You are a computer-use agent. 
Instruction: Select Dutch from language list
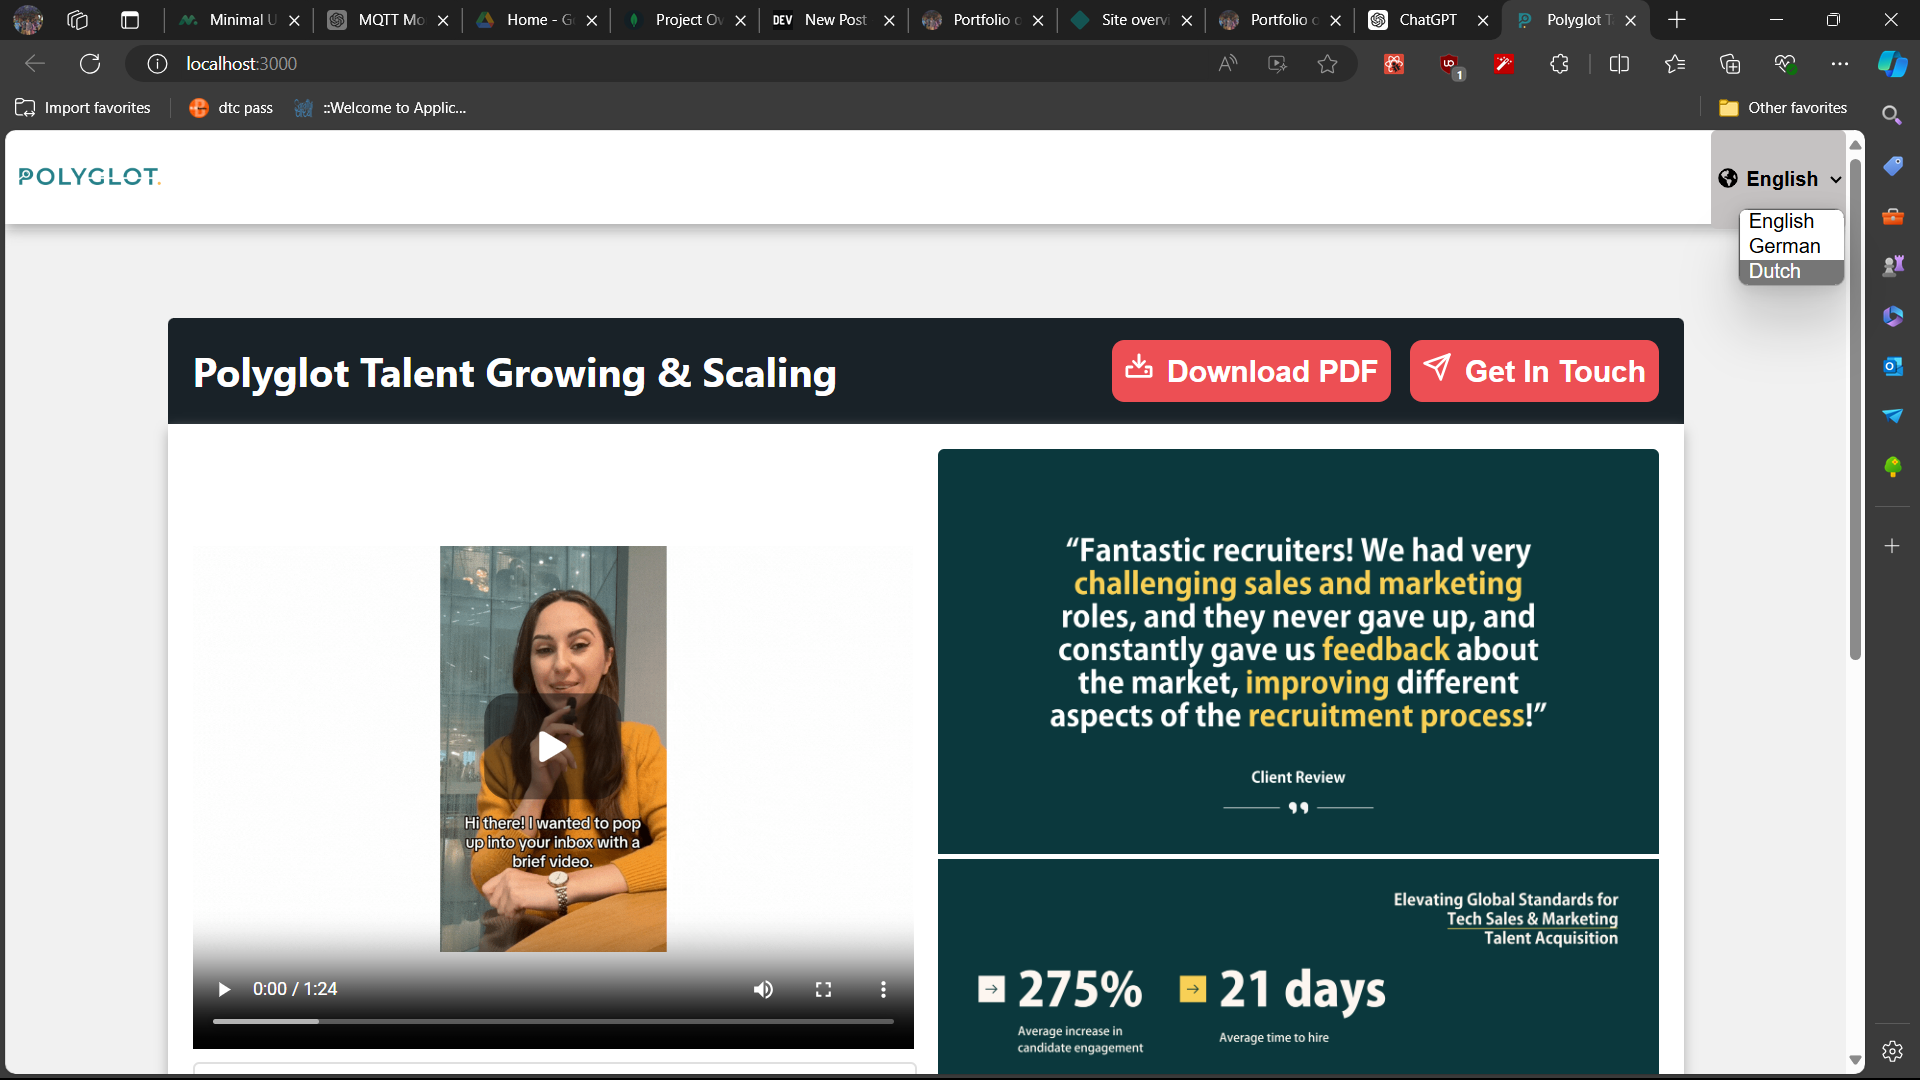click(1774, 271)
